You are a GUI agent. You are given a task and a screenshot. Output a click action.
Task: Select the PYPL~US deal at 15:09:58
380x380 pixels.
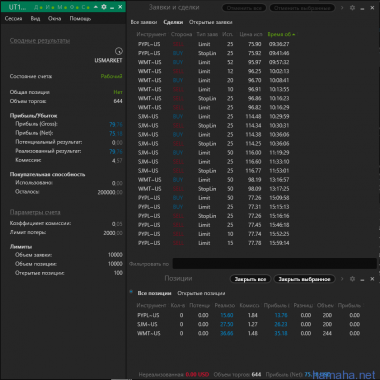pos(213,198)
